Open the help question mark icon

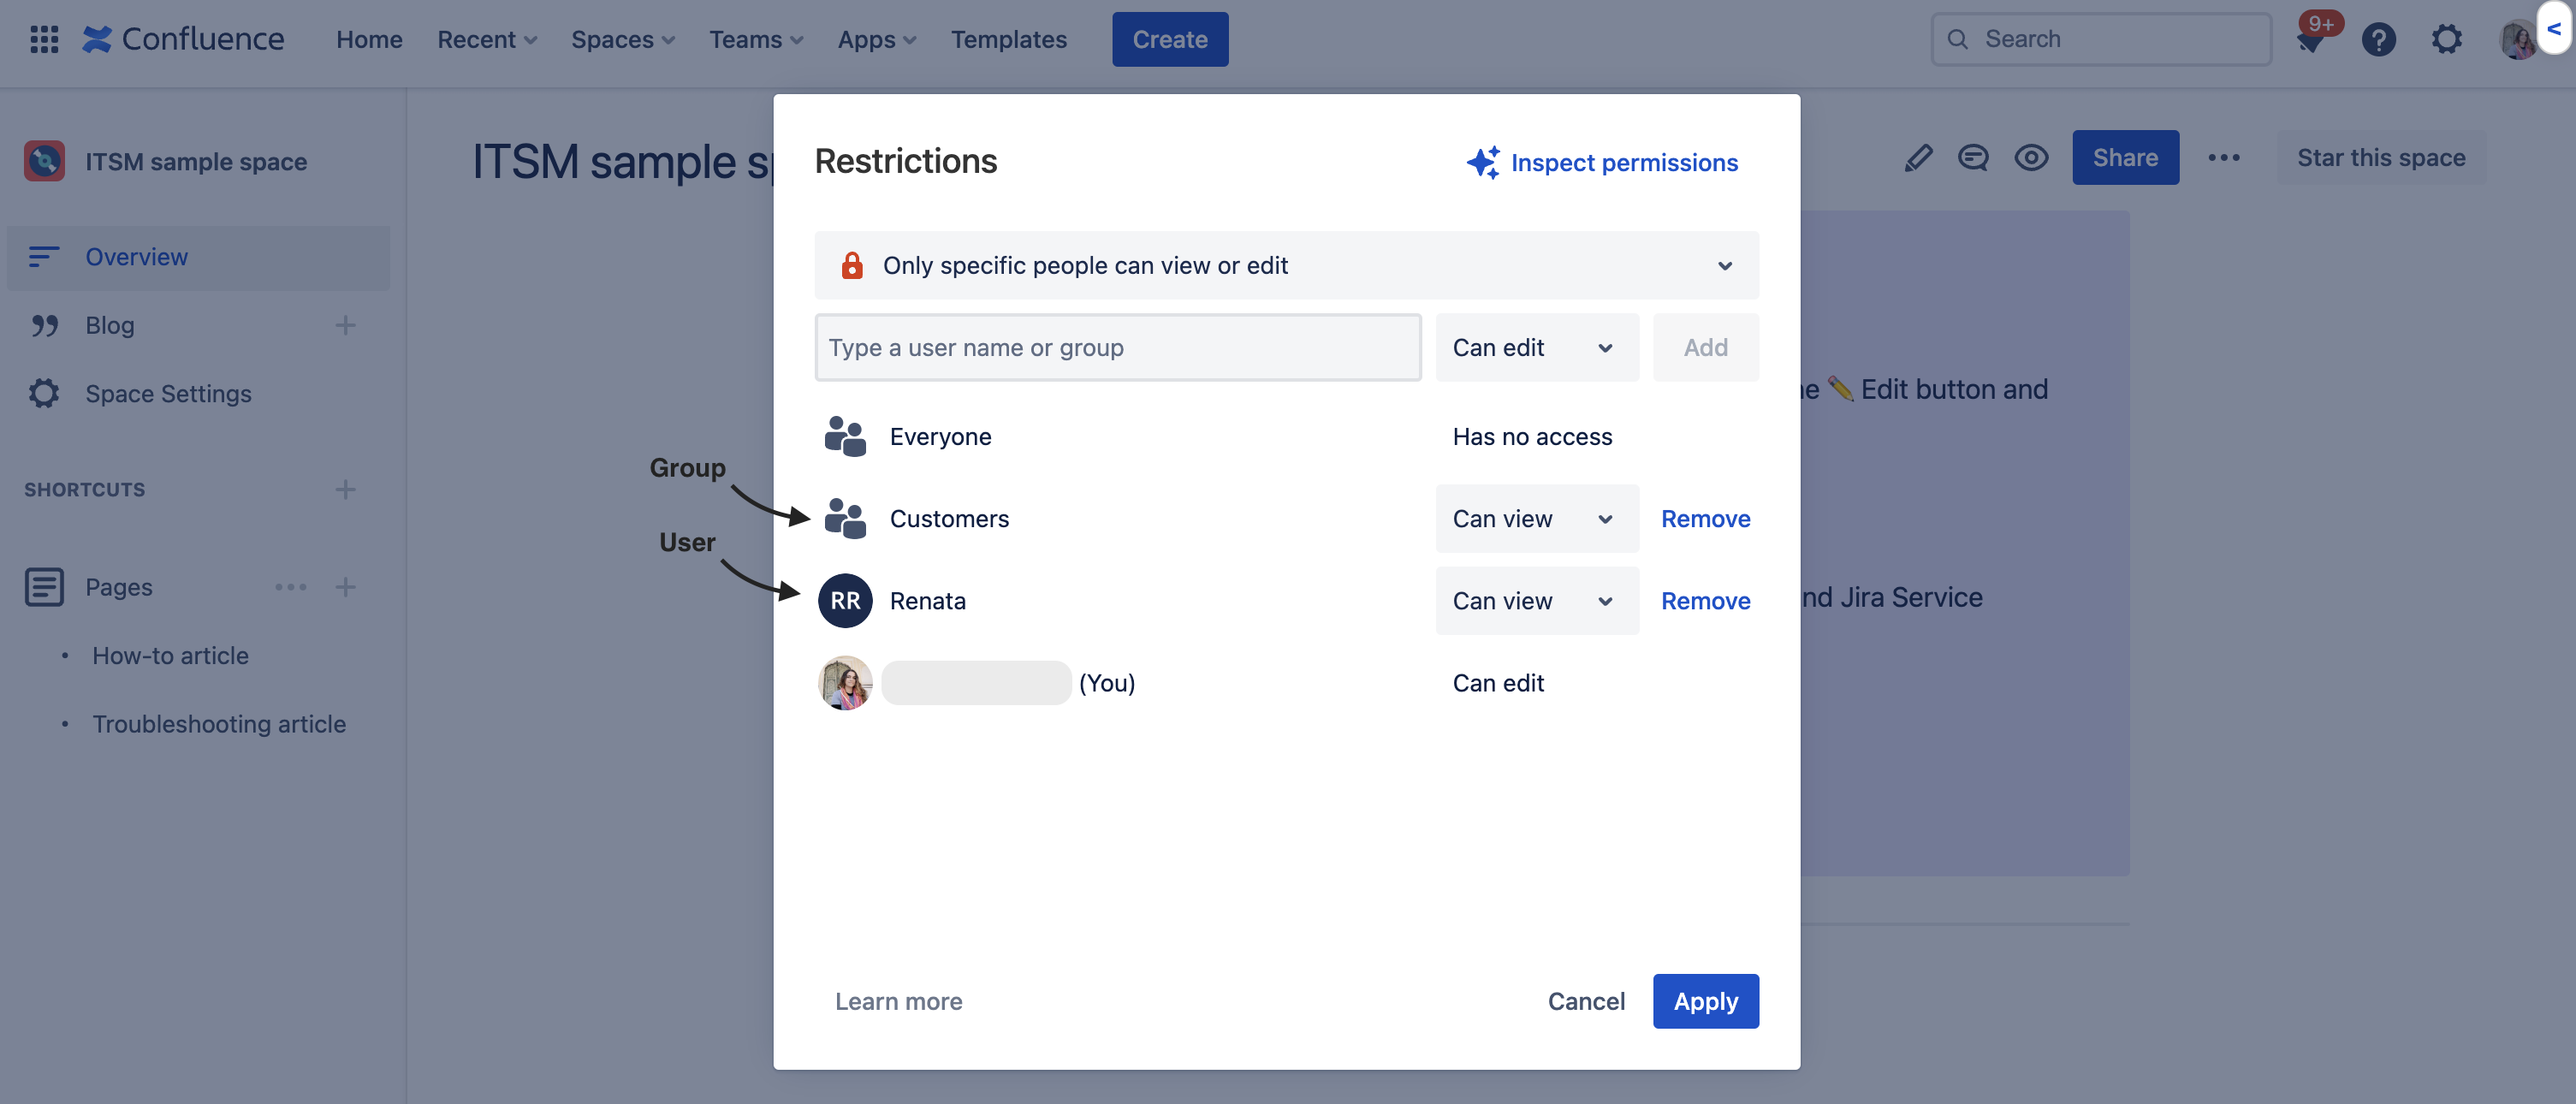point(2378,40)
